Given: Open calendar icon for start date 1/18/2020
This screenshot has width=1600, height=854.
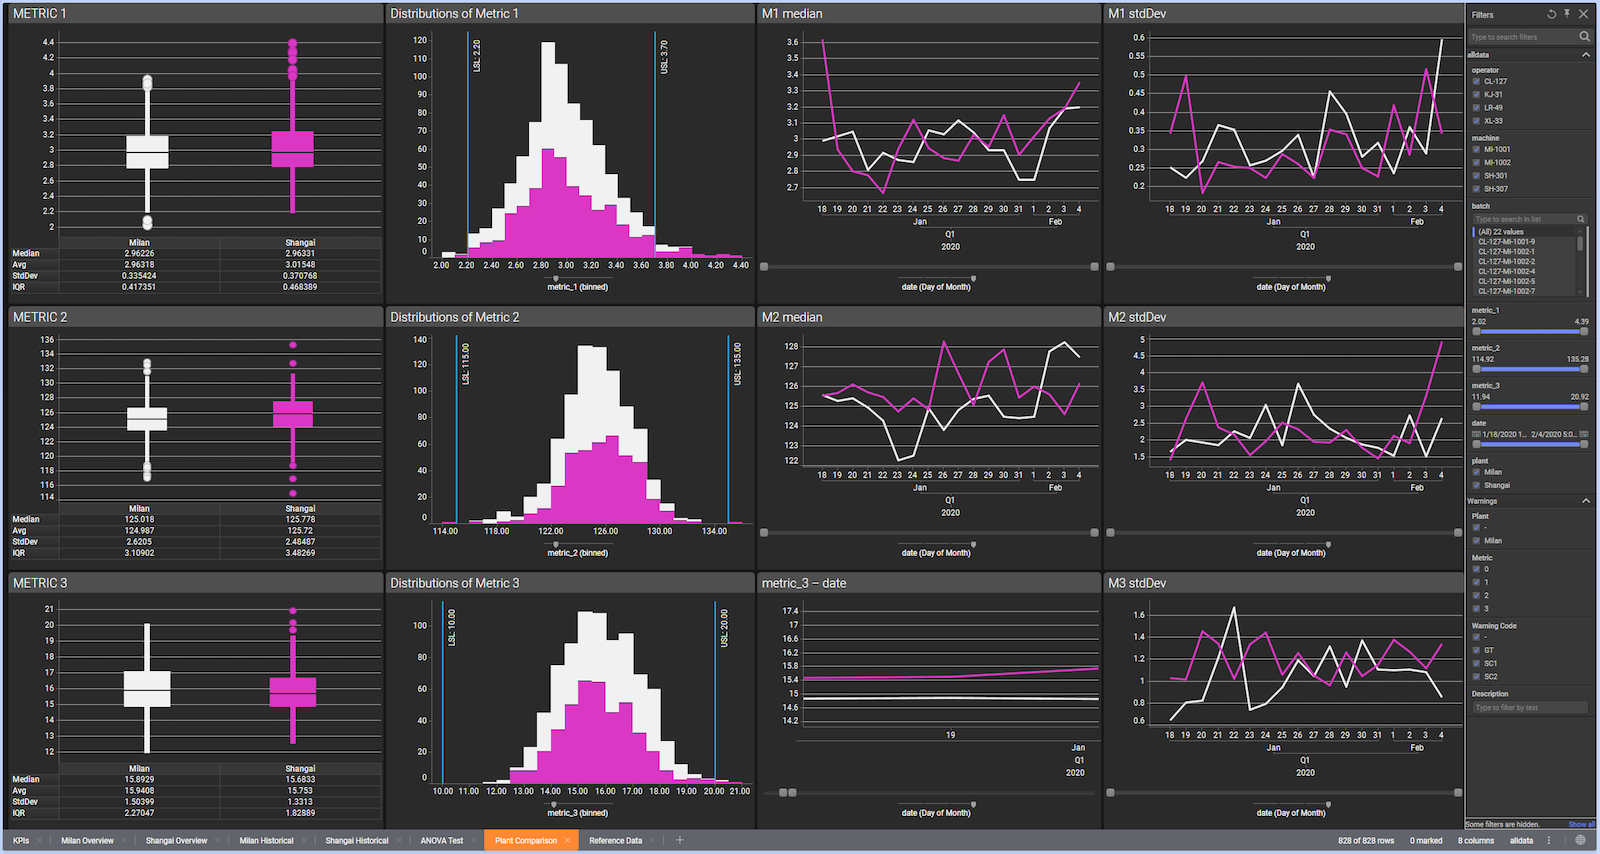Looking at the screenshot, I should point(1476,434).
